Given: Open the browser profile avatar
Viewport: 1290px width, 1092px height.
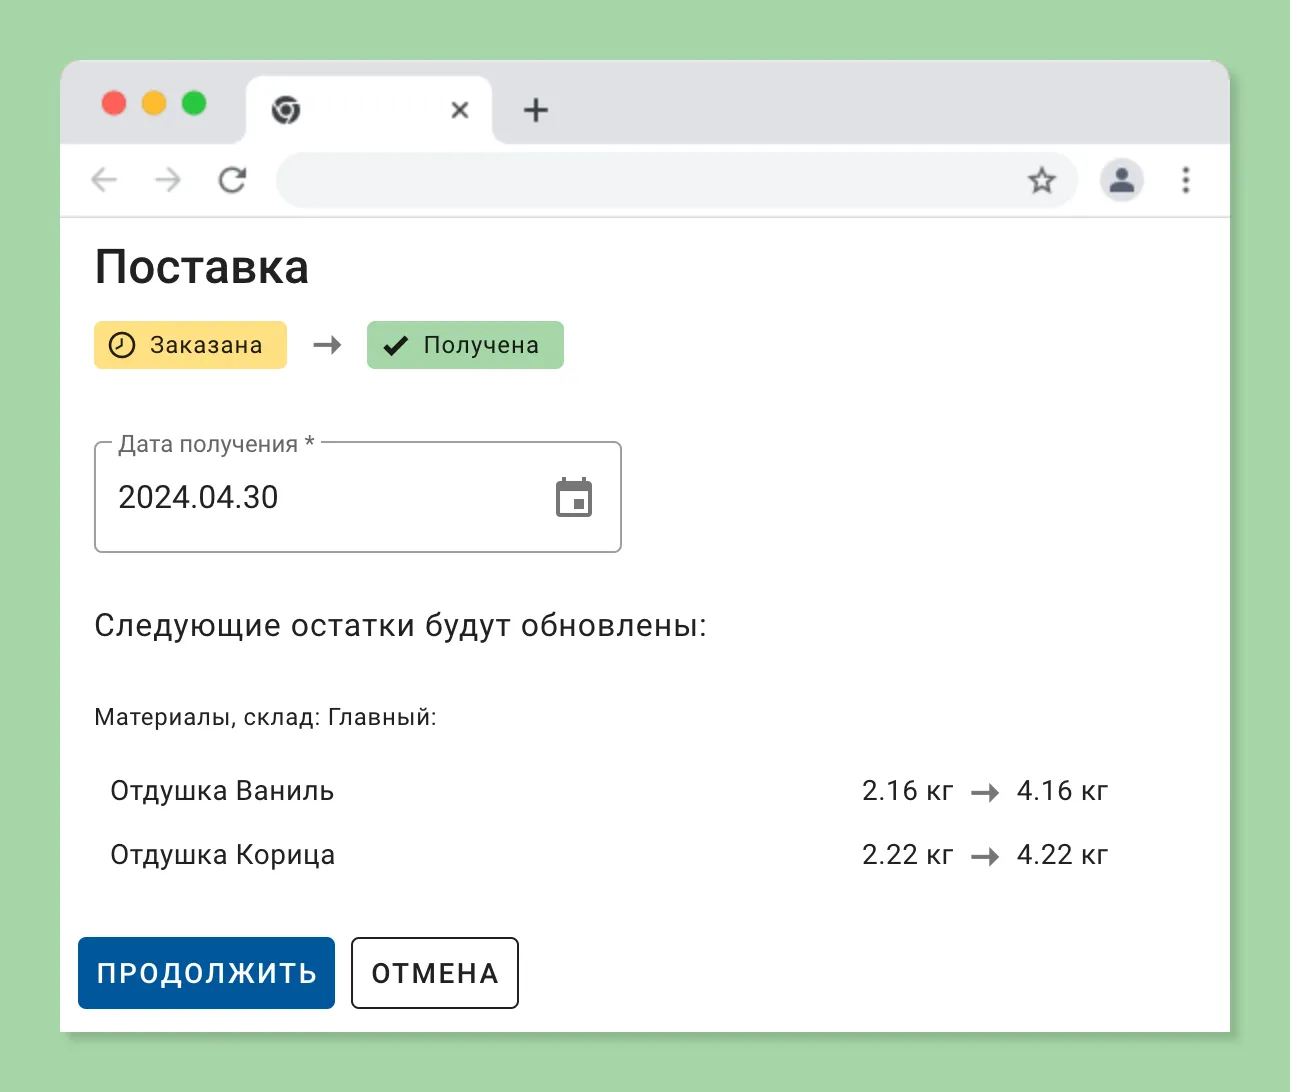Looking at the screenshot, I should (1122, 180).
